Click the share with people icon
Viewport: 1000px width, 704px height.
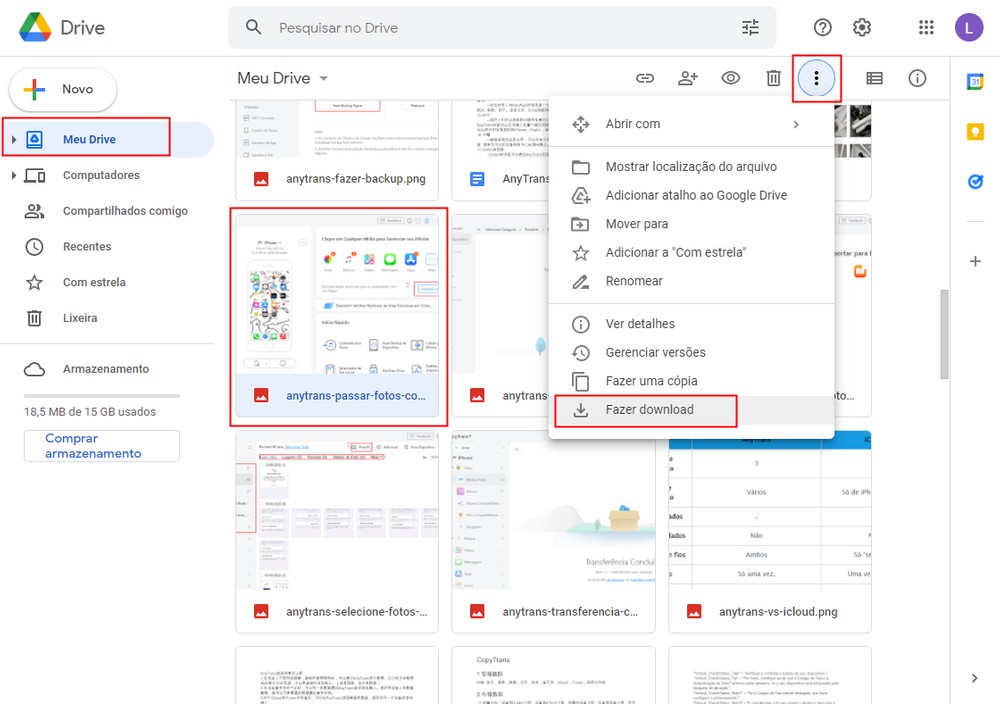point(688,78)
